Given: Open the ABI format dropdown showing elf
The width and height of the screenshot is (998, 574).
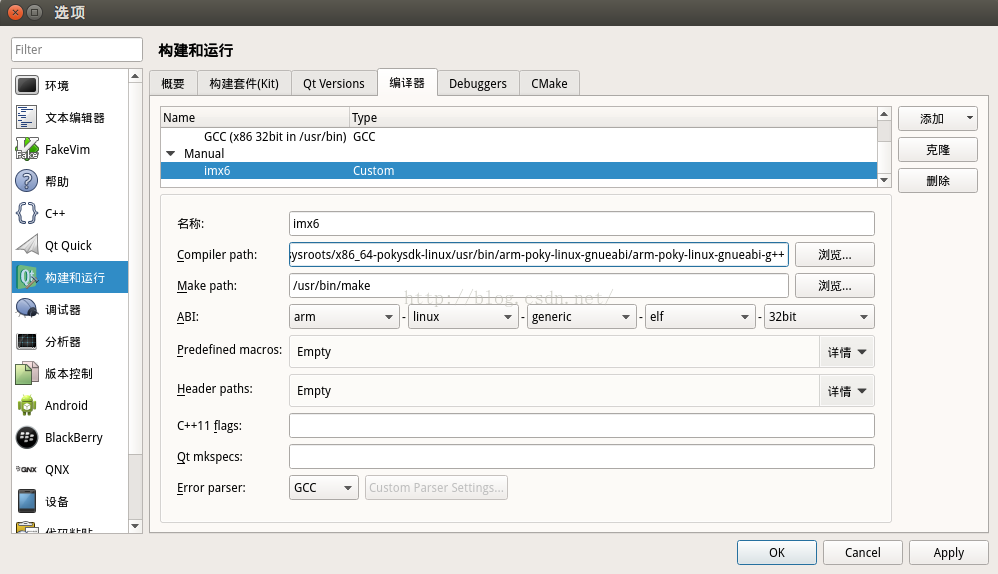Looking at the screenshot, I should point(700,316).
